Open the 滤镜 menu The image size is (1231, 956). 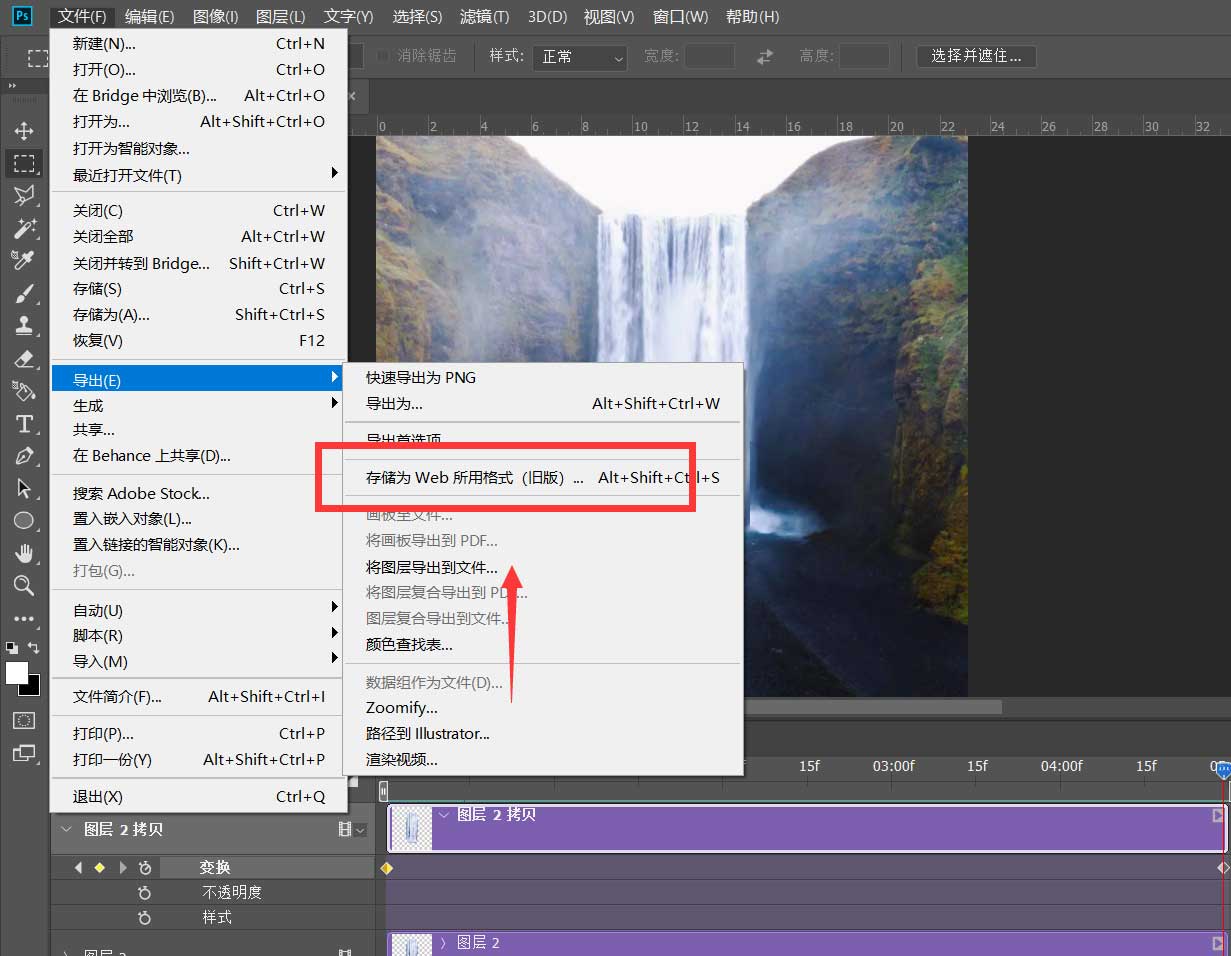click(x=482, y=16)
